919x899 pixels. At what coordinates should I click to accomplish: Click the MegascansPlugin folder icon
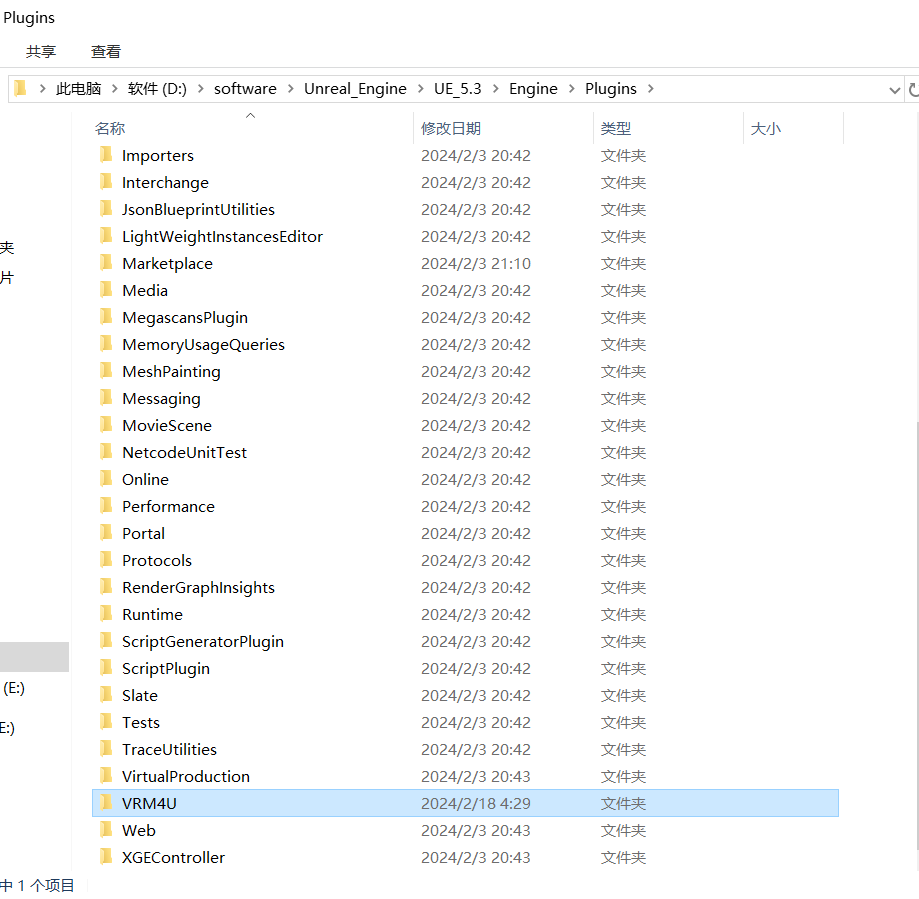pos(106,316)
